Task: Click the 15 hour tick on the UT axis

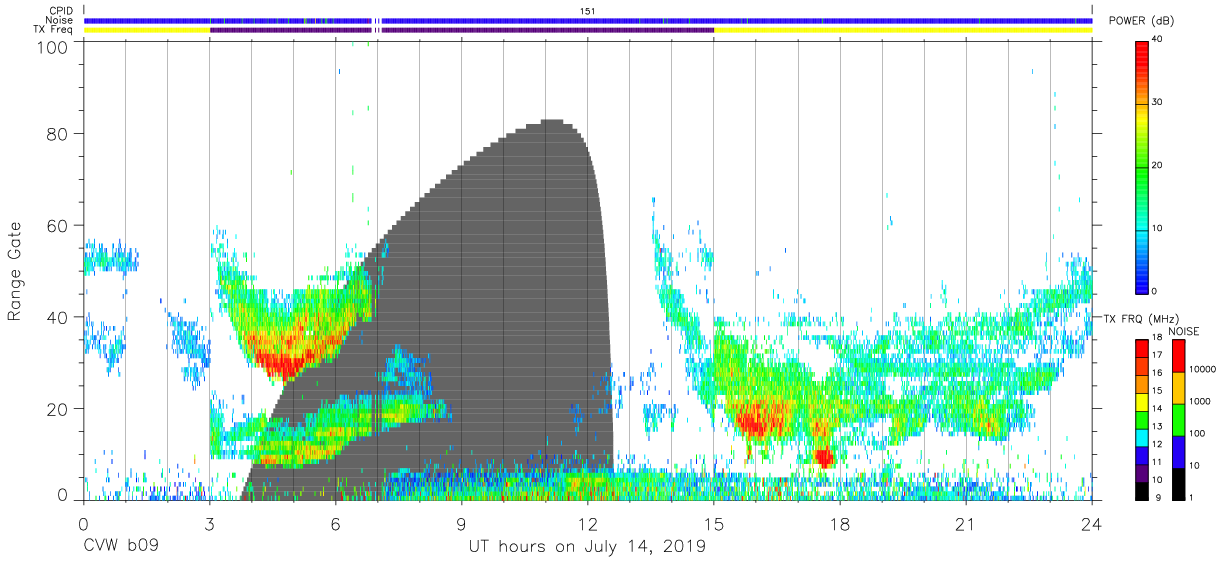Action: (714, 523)
